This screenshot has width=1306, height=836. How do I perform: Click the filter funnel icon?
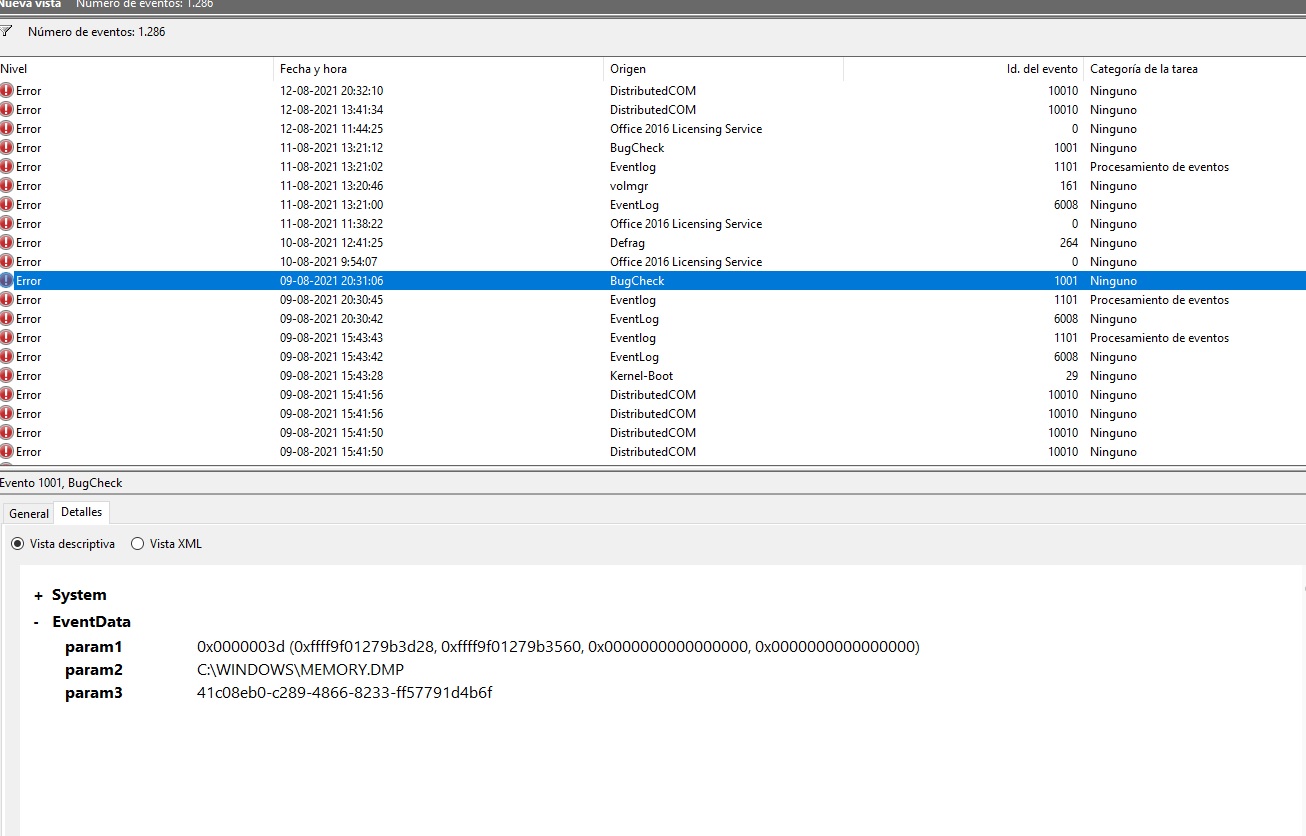[x=6, y=32]
